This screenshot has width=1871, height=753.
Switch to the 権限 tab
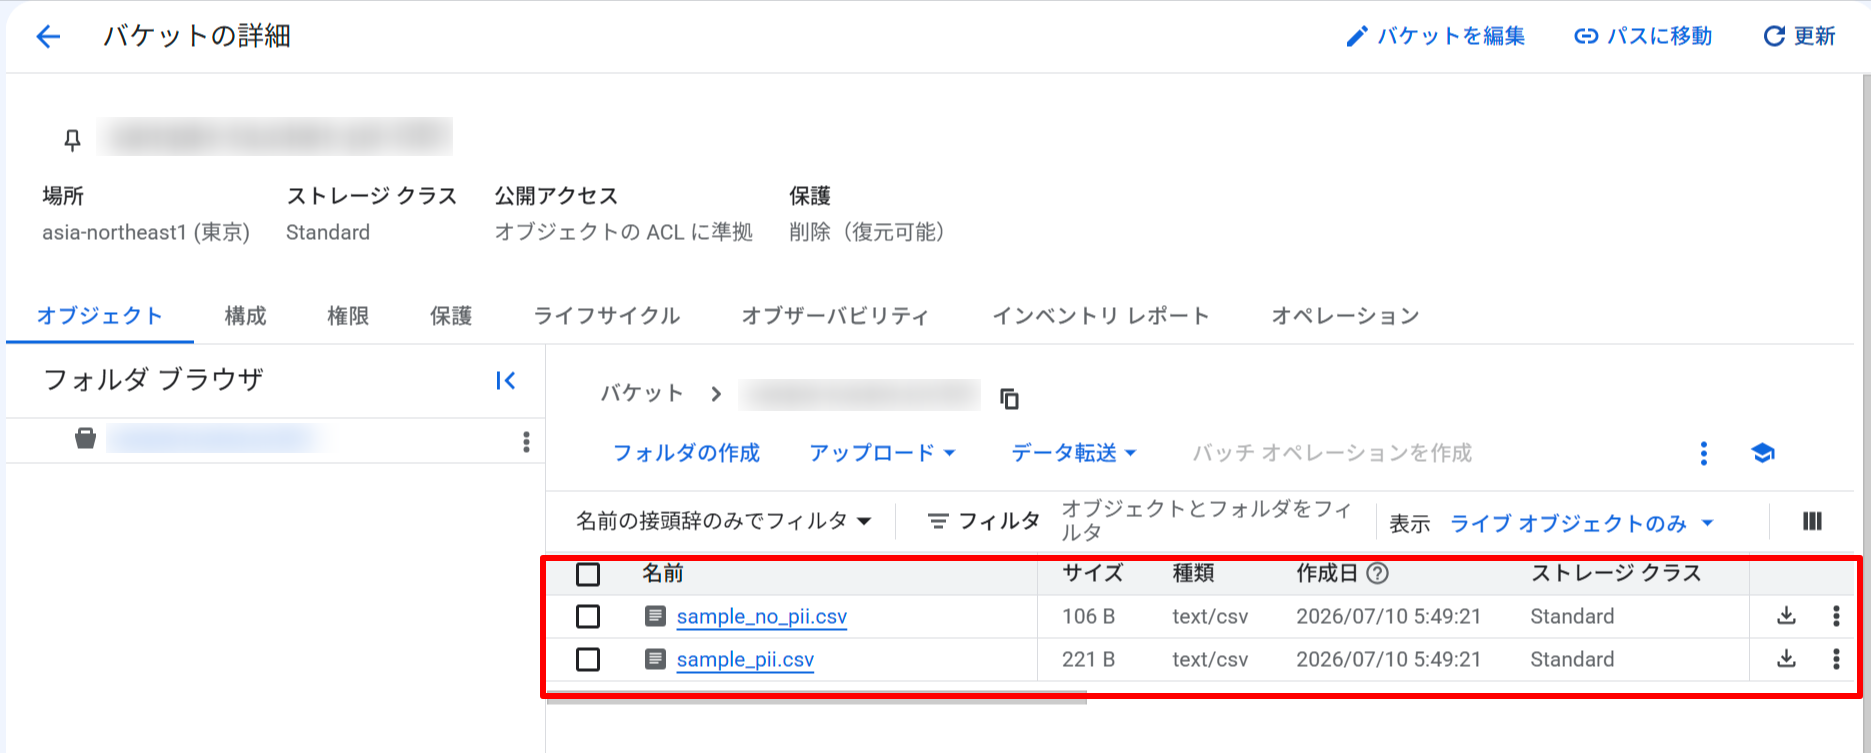[x=348, y=316]
